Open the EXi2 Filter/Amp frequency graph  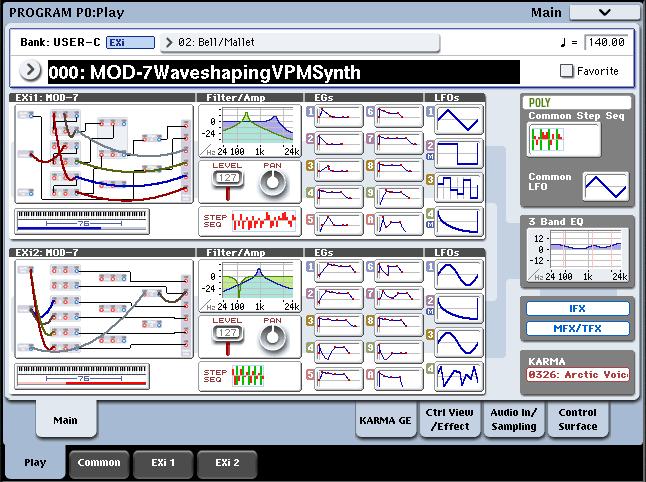pyautogui.click(x=250, y=286)
